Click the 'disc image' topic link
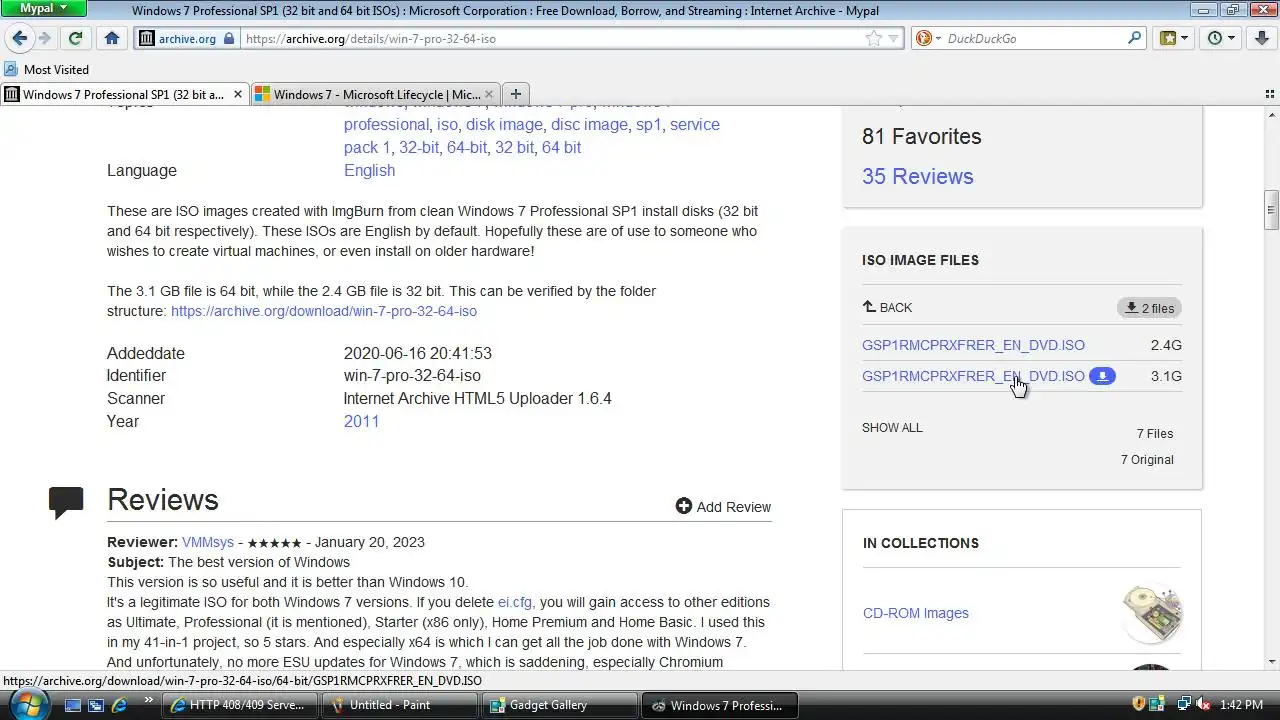 point(589,124)
